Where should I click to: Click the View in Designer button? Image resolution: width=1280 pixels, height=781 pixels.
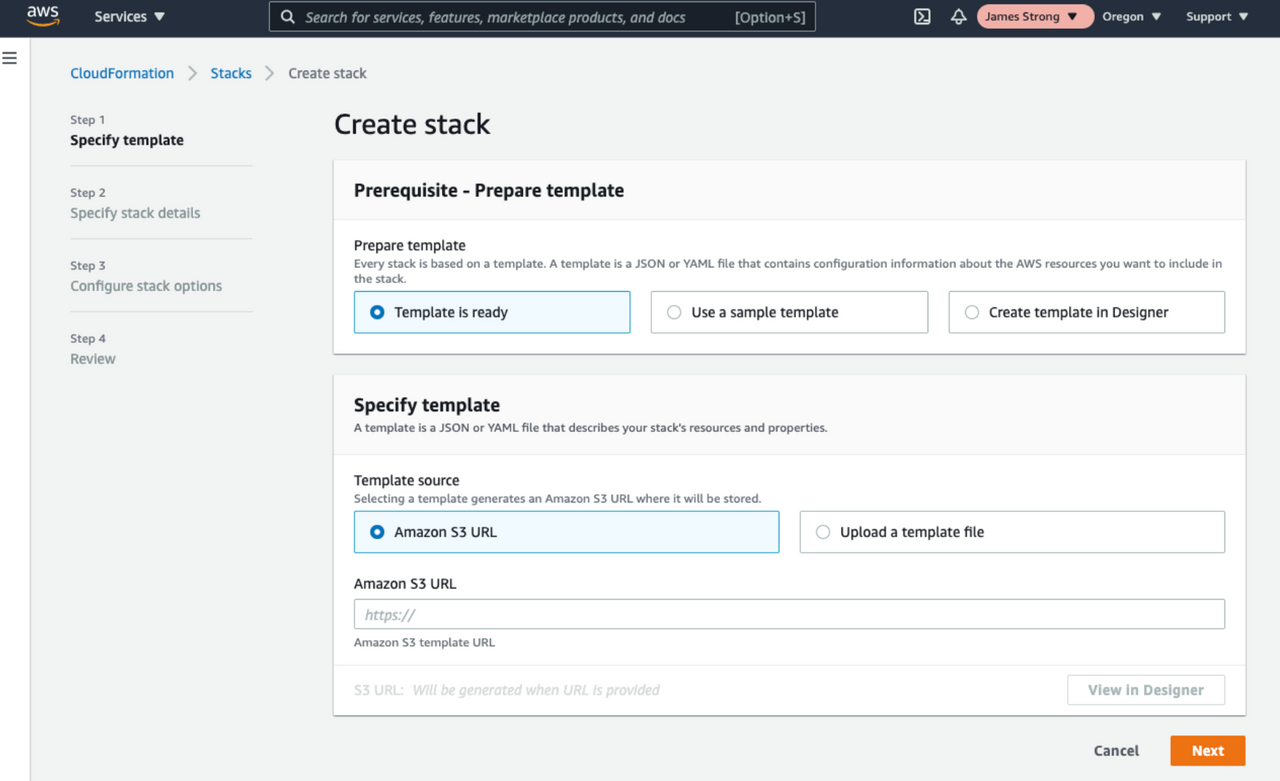(1145, 689)
